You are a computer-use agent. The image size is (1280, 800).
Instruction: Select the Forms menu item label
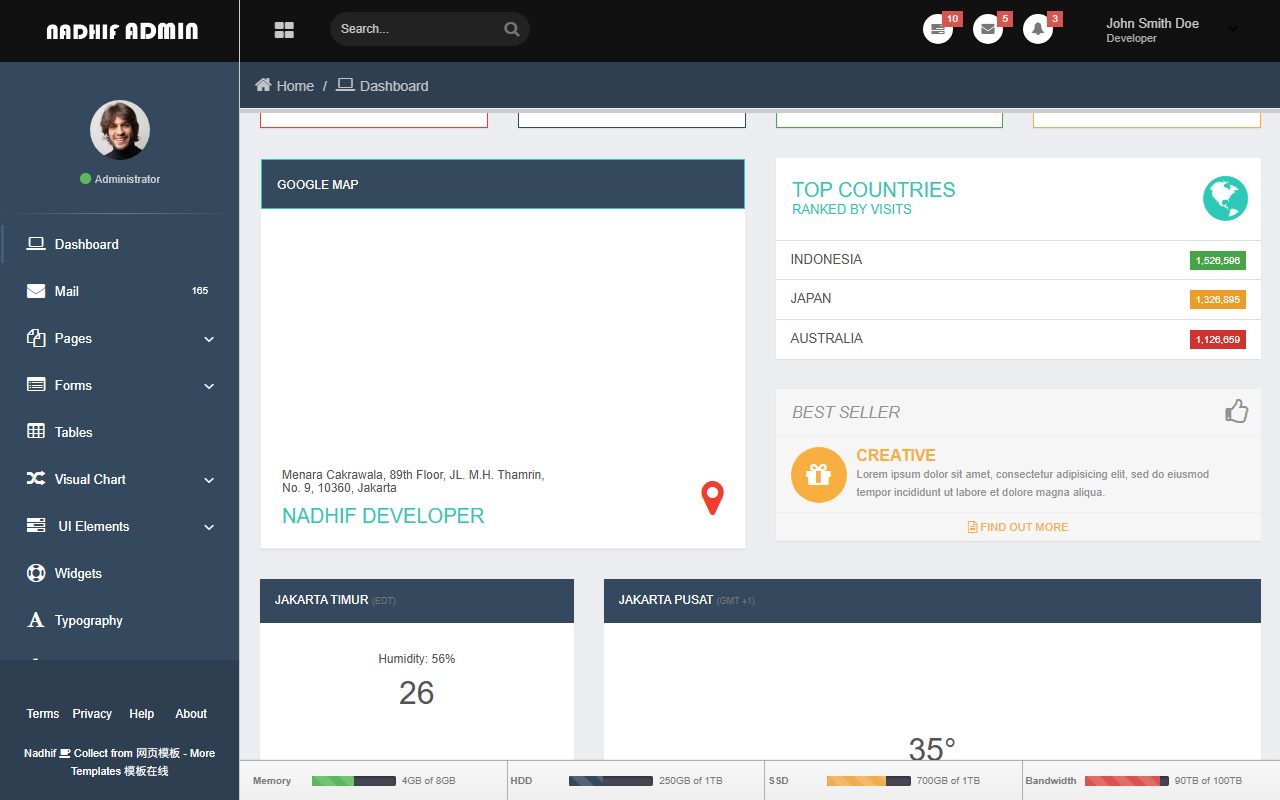click(73, 385)
